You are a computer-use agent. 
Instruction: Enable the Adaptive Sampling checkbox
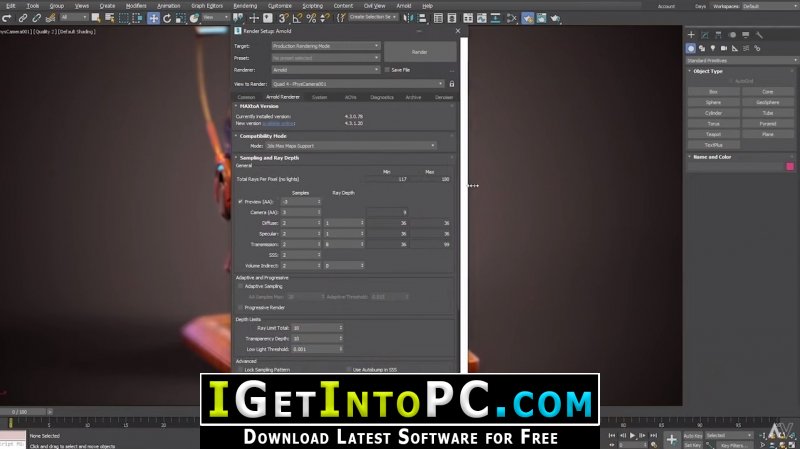point(240,286)
